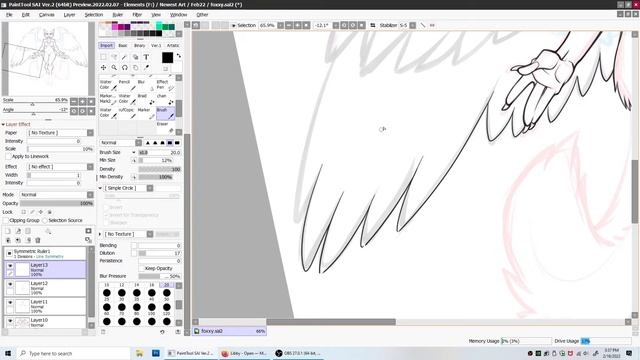This screenshot has width=640, height=360.
Task: Toggle Symmetric Ruler1 visibility box
Action: pos(9,253)
